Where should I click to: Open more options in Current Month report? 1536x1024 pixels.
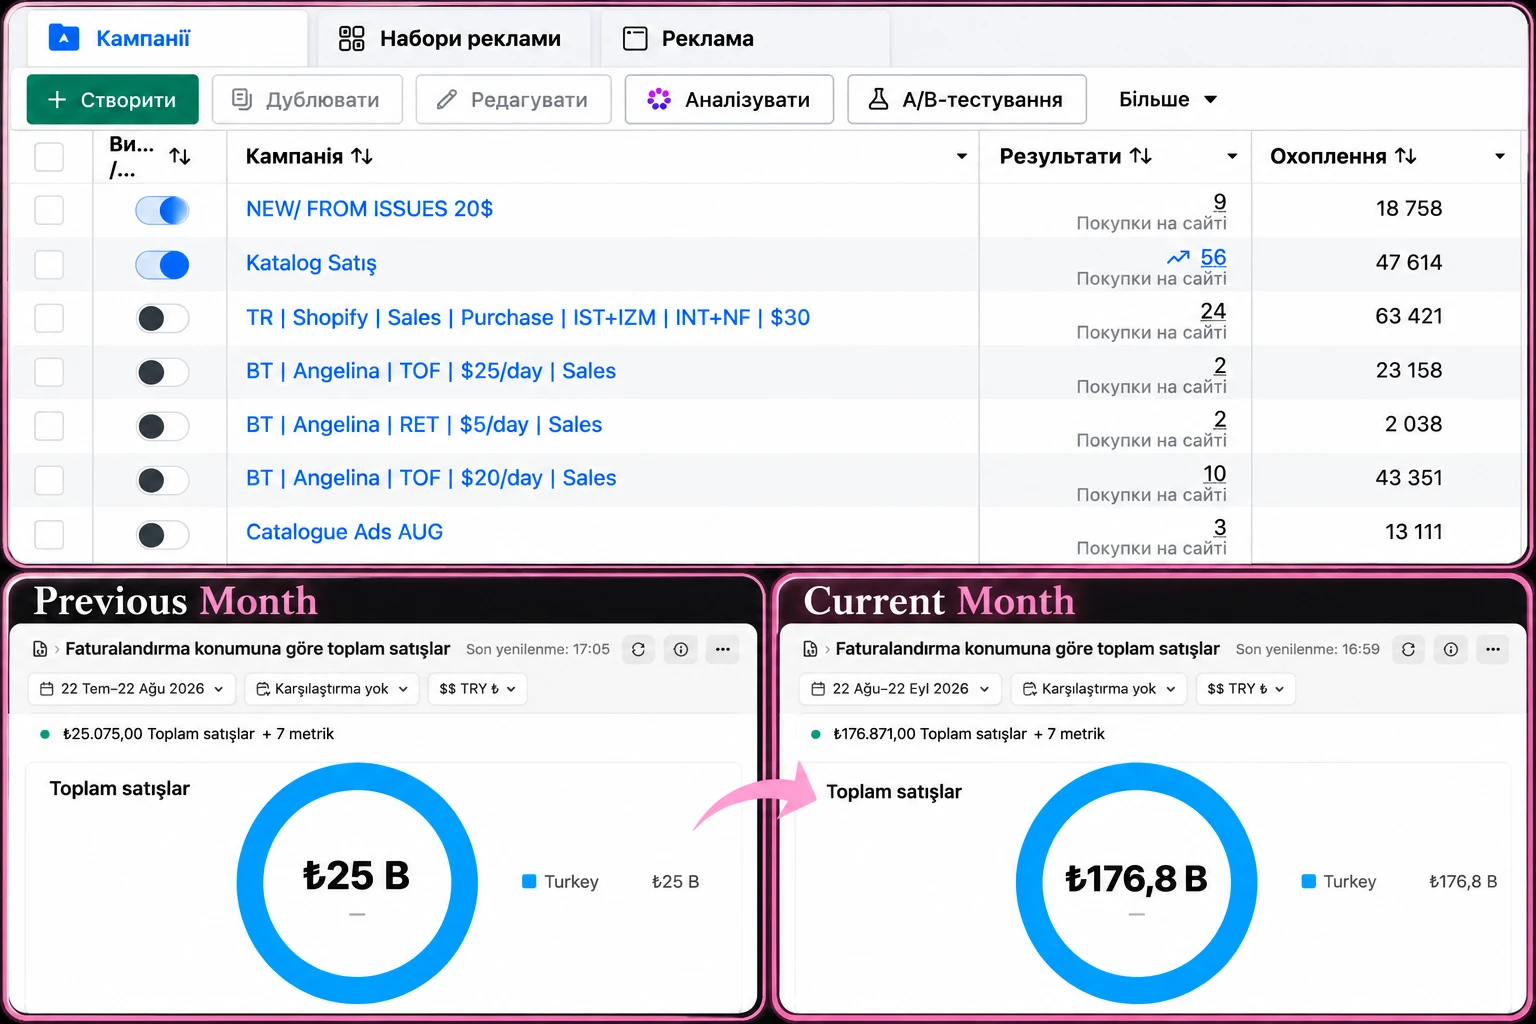click(1493, 649)
